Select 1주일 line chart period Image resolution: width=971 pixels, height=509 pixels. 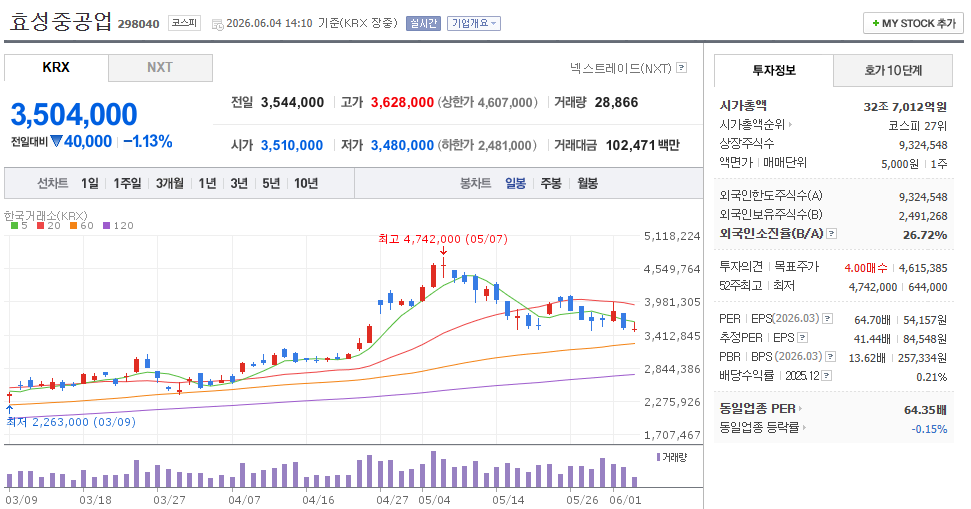pyautogui.click(x=127, y=183)
